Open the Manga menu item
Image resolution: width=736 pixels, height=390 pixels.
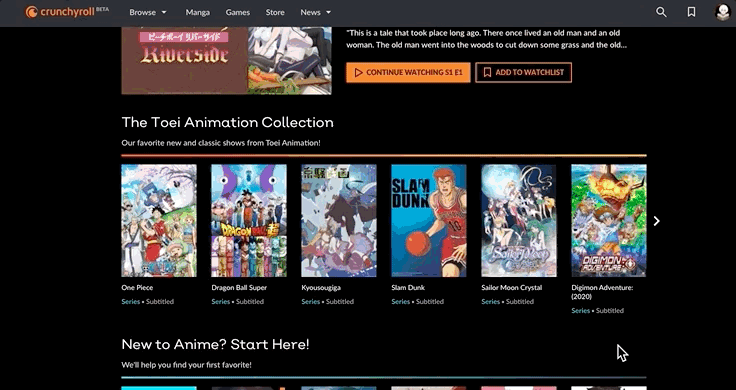click(198, 12)
